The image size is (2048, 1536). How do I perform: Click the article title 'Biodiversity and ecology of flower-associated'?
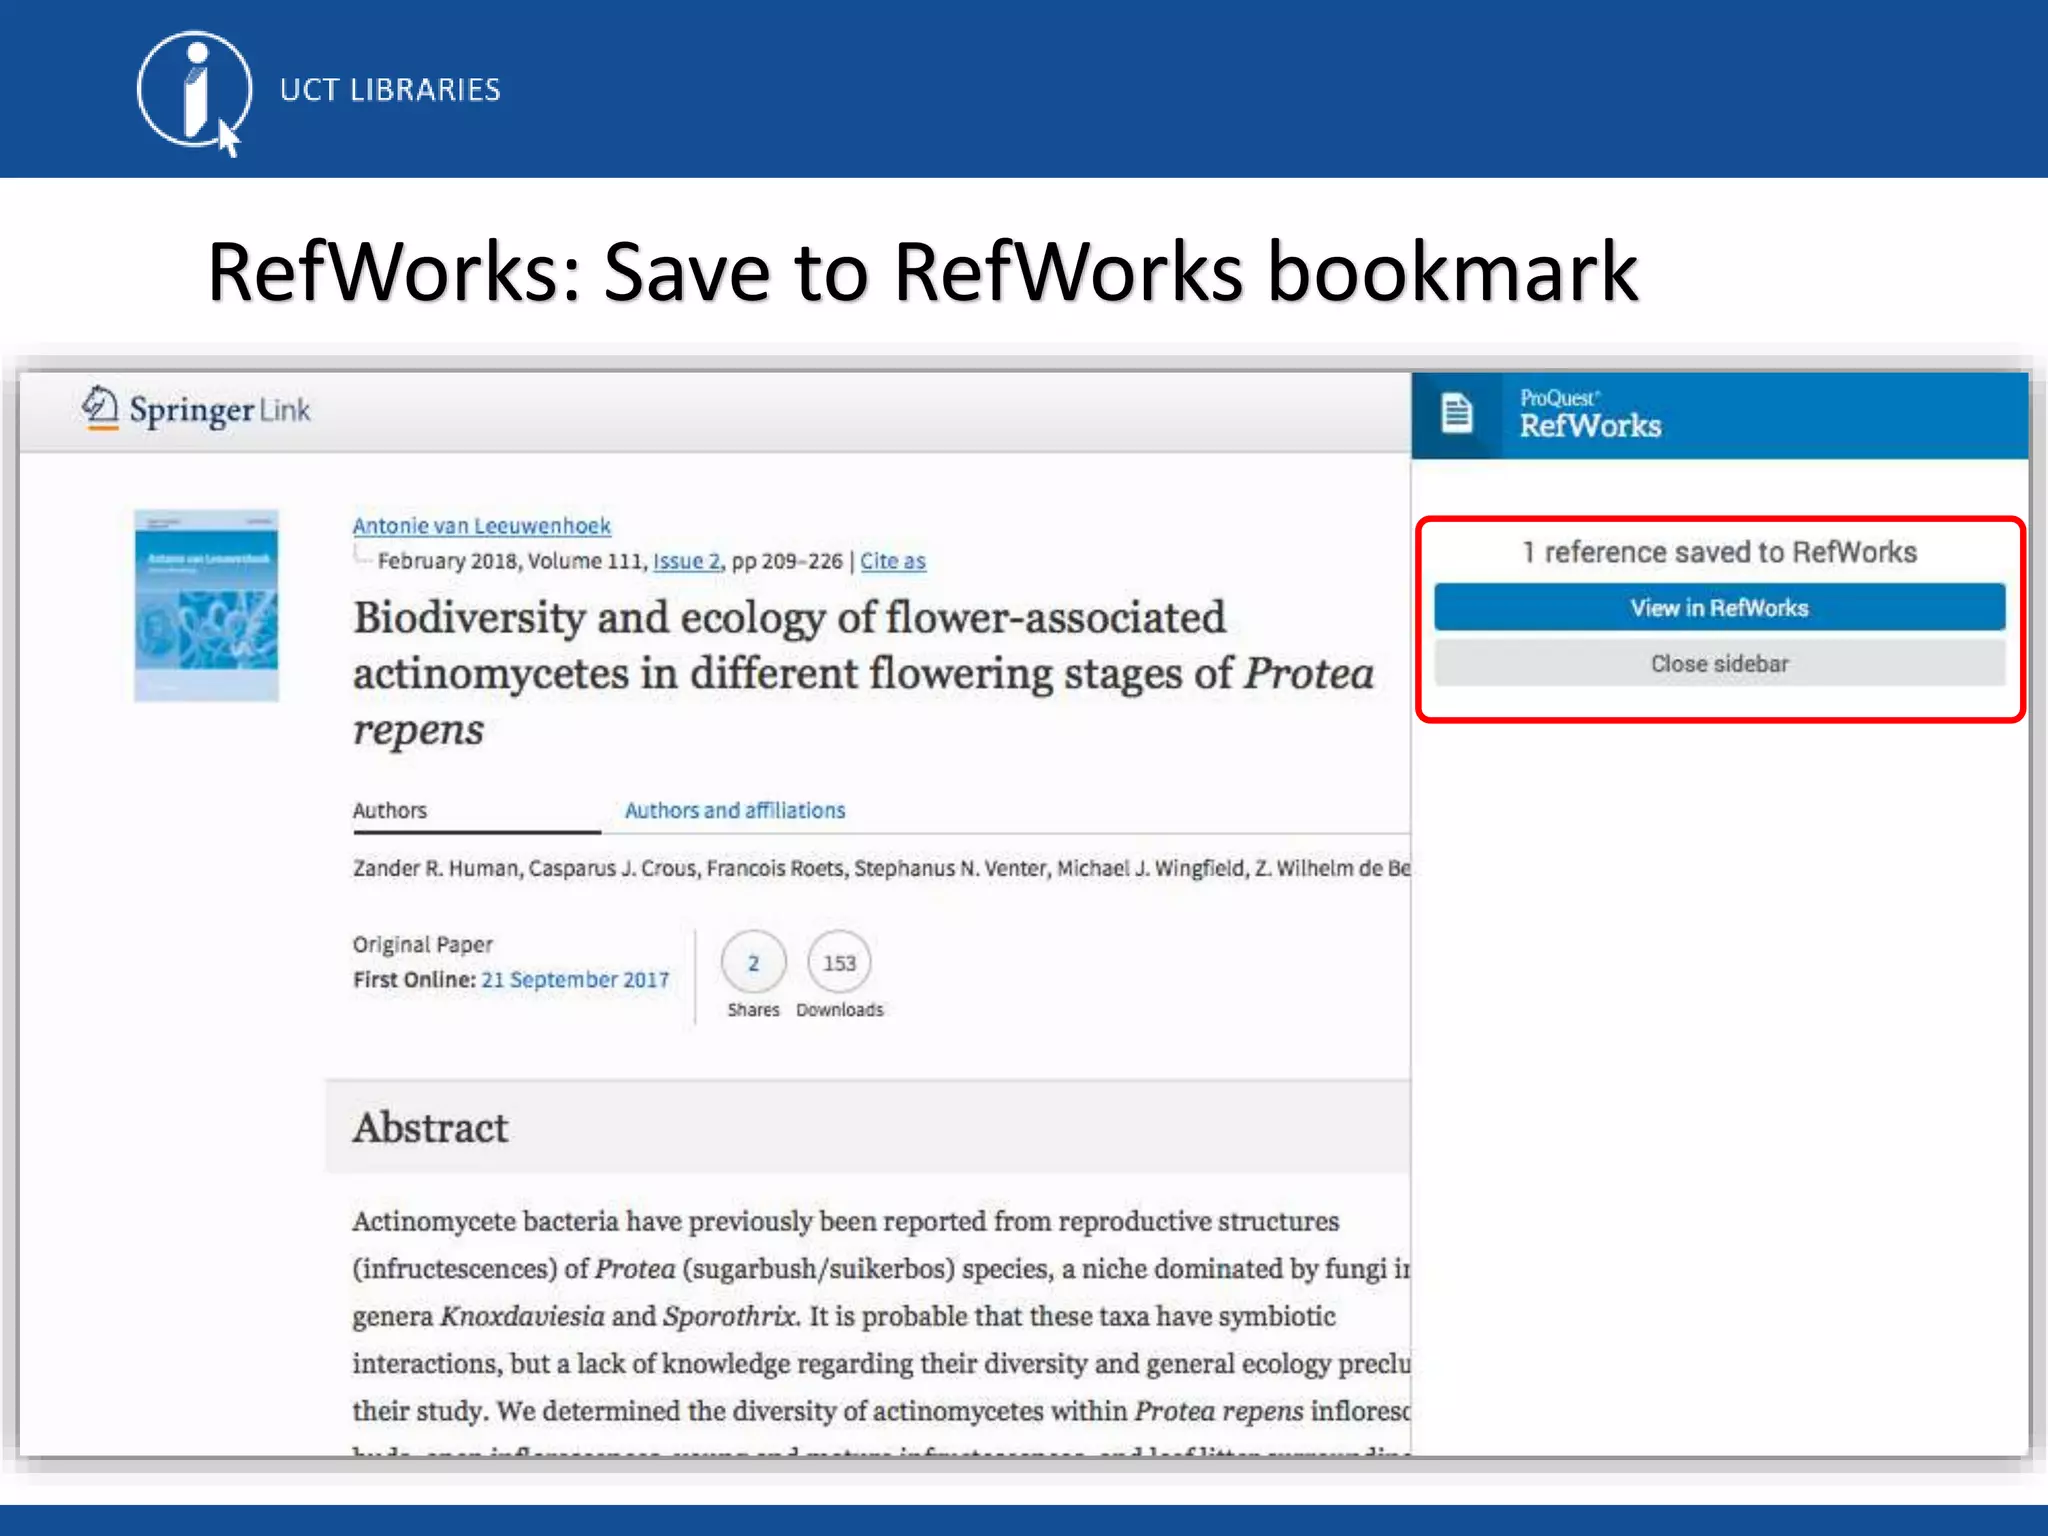pyautogui.click(x=789, y=617)
